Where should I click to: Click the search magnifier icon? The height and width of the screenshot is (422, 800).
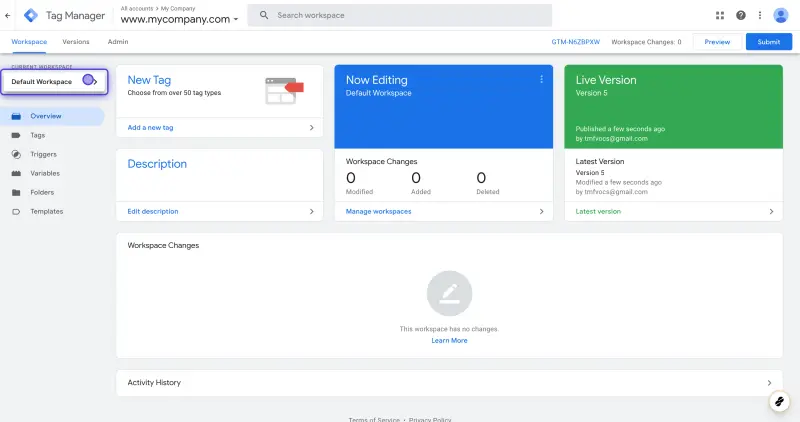tap(264, 15)
